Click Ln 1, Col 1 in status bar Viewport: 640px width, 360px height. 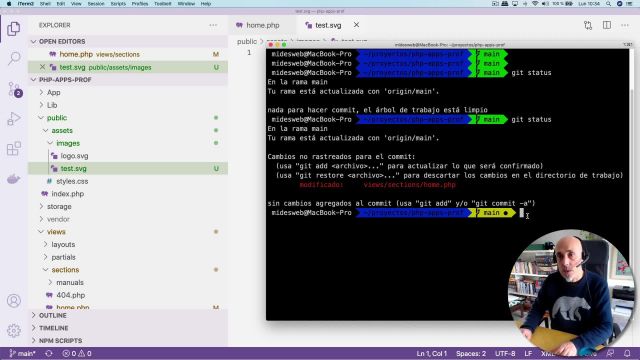click(x=431, y=353)
